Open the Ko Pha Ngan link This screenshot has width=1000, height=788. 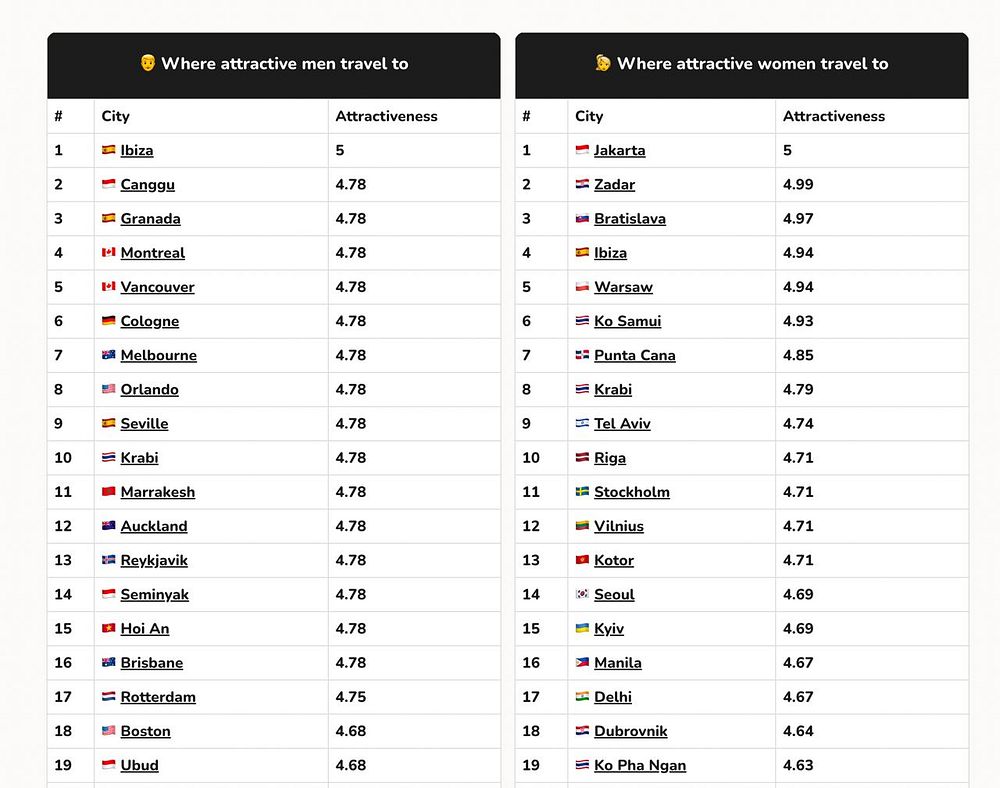(640, 765)
